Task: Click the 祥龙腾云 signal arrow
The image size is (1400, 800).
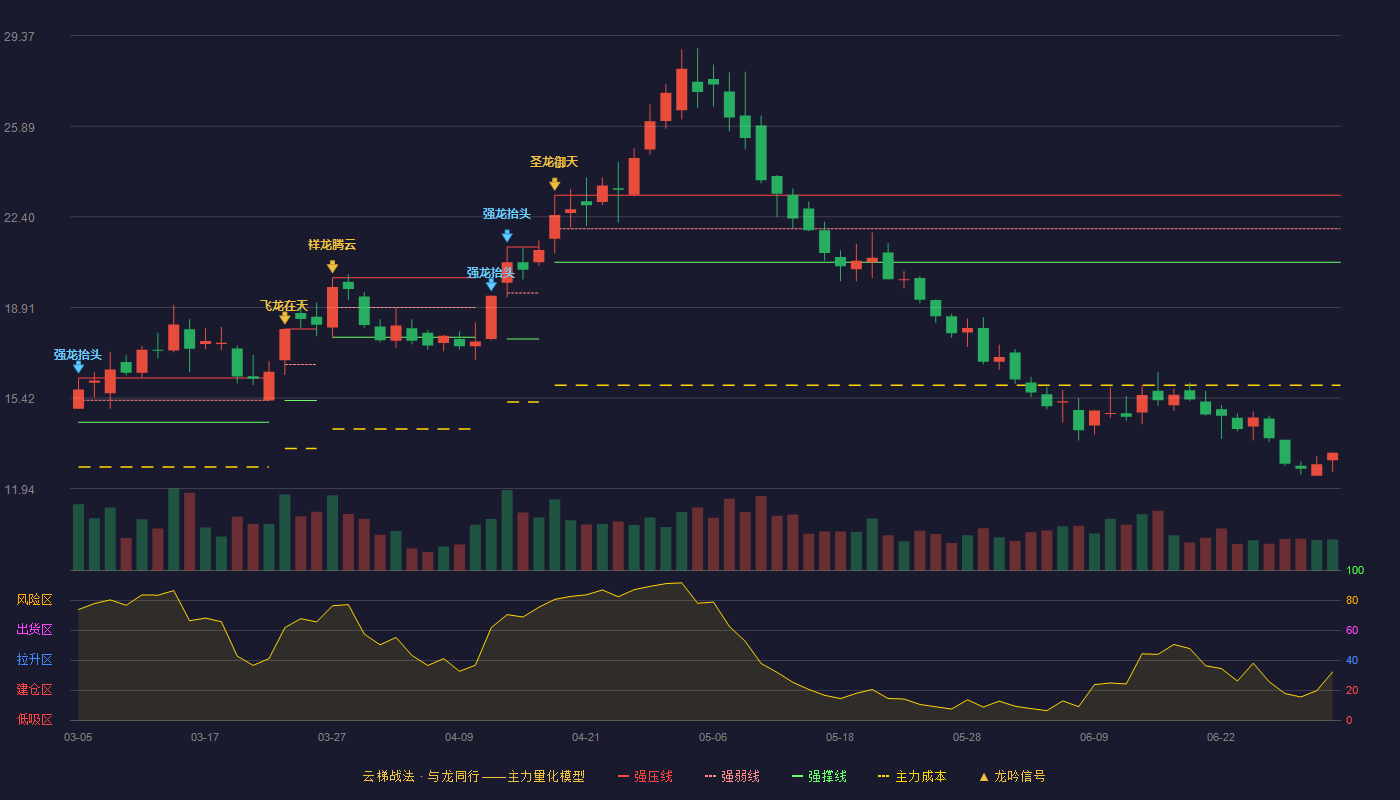Action: (332, 267)
